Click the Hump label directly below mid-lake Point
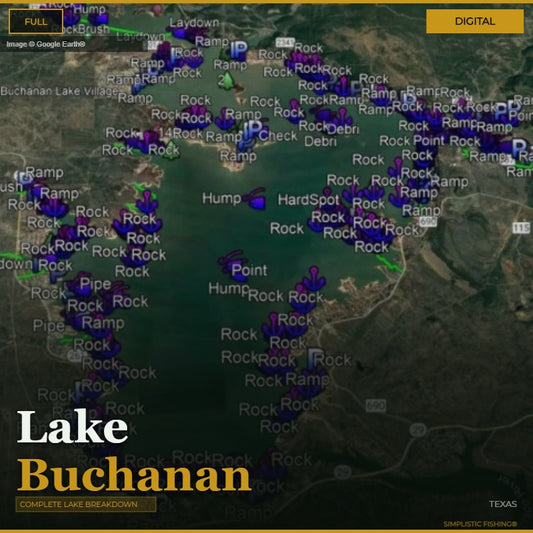533x533 pixels. point(228,289)
